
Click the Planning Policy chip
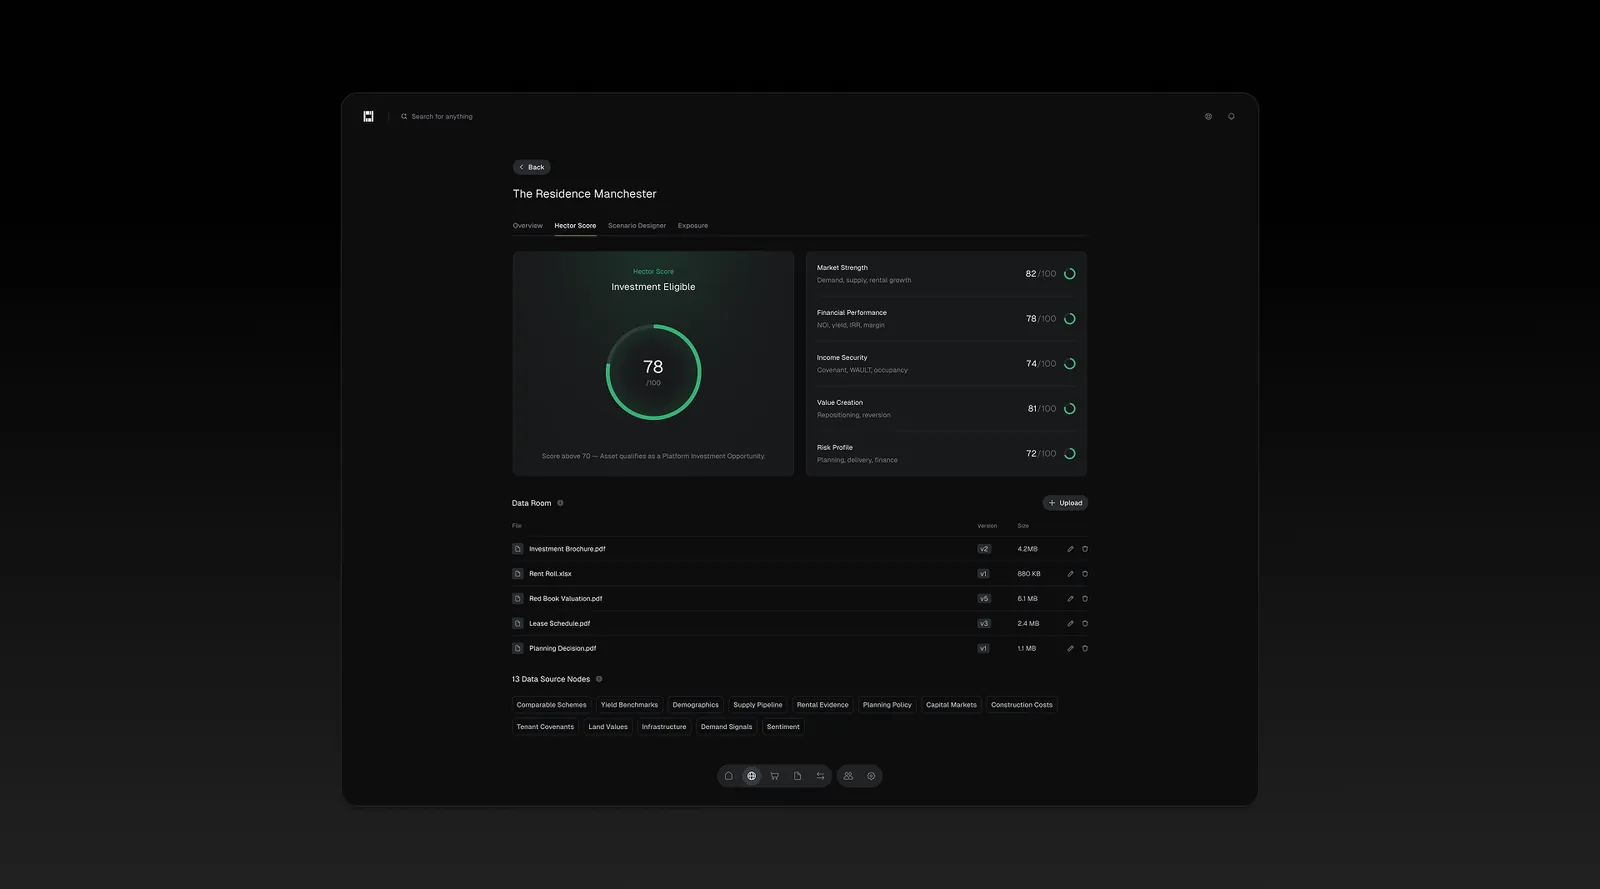[887, 705]
